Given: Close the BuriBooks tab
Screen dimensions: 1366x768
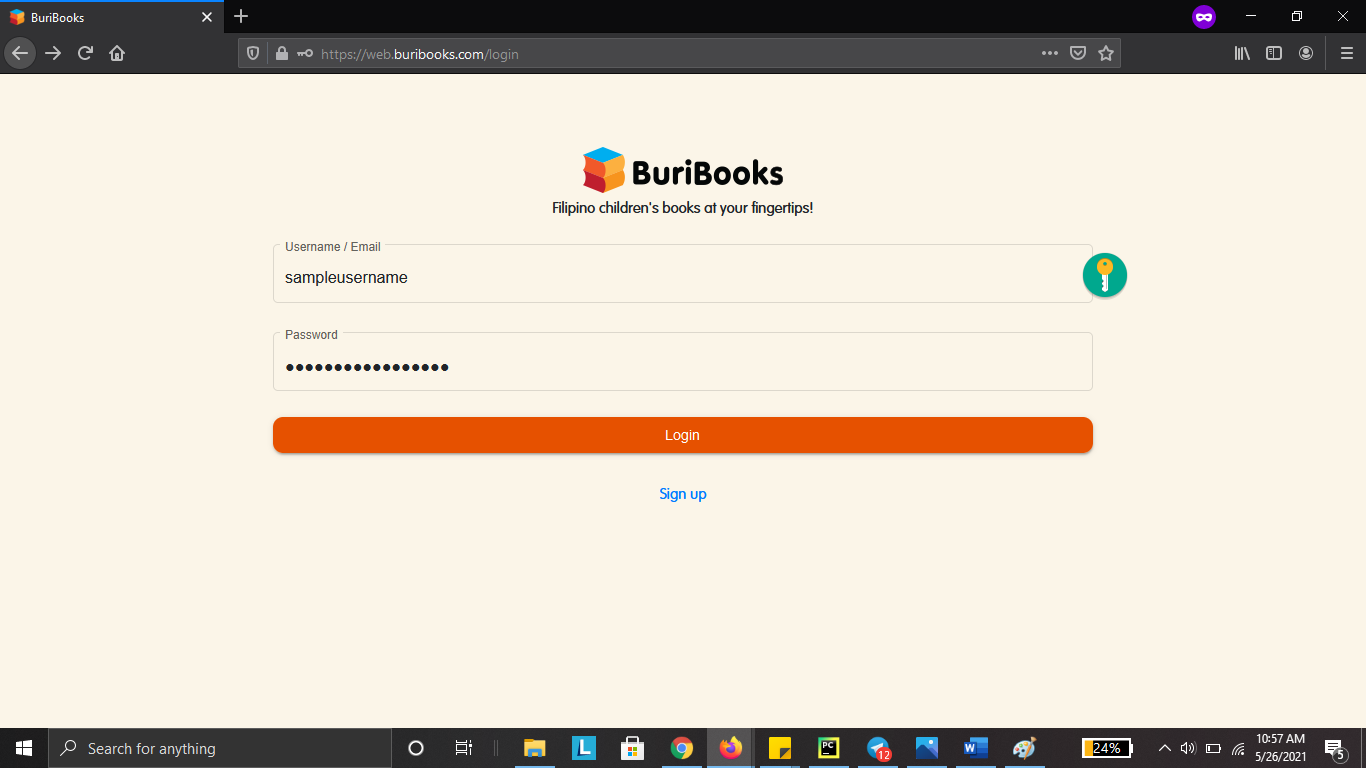Looking at the screenshot, I should click(x=206, y=17).
